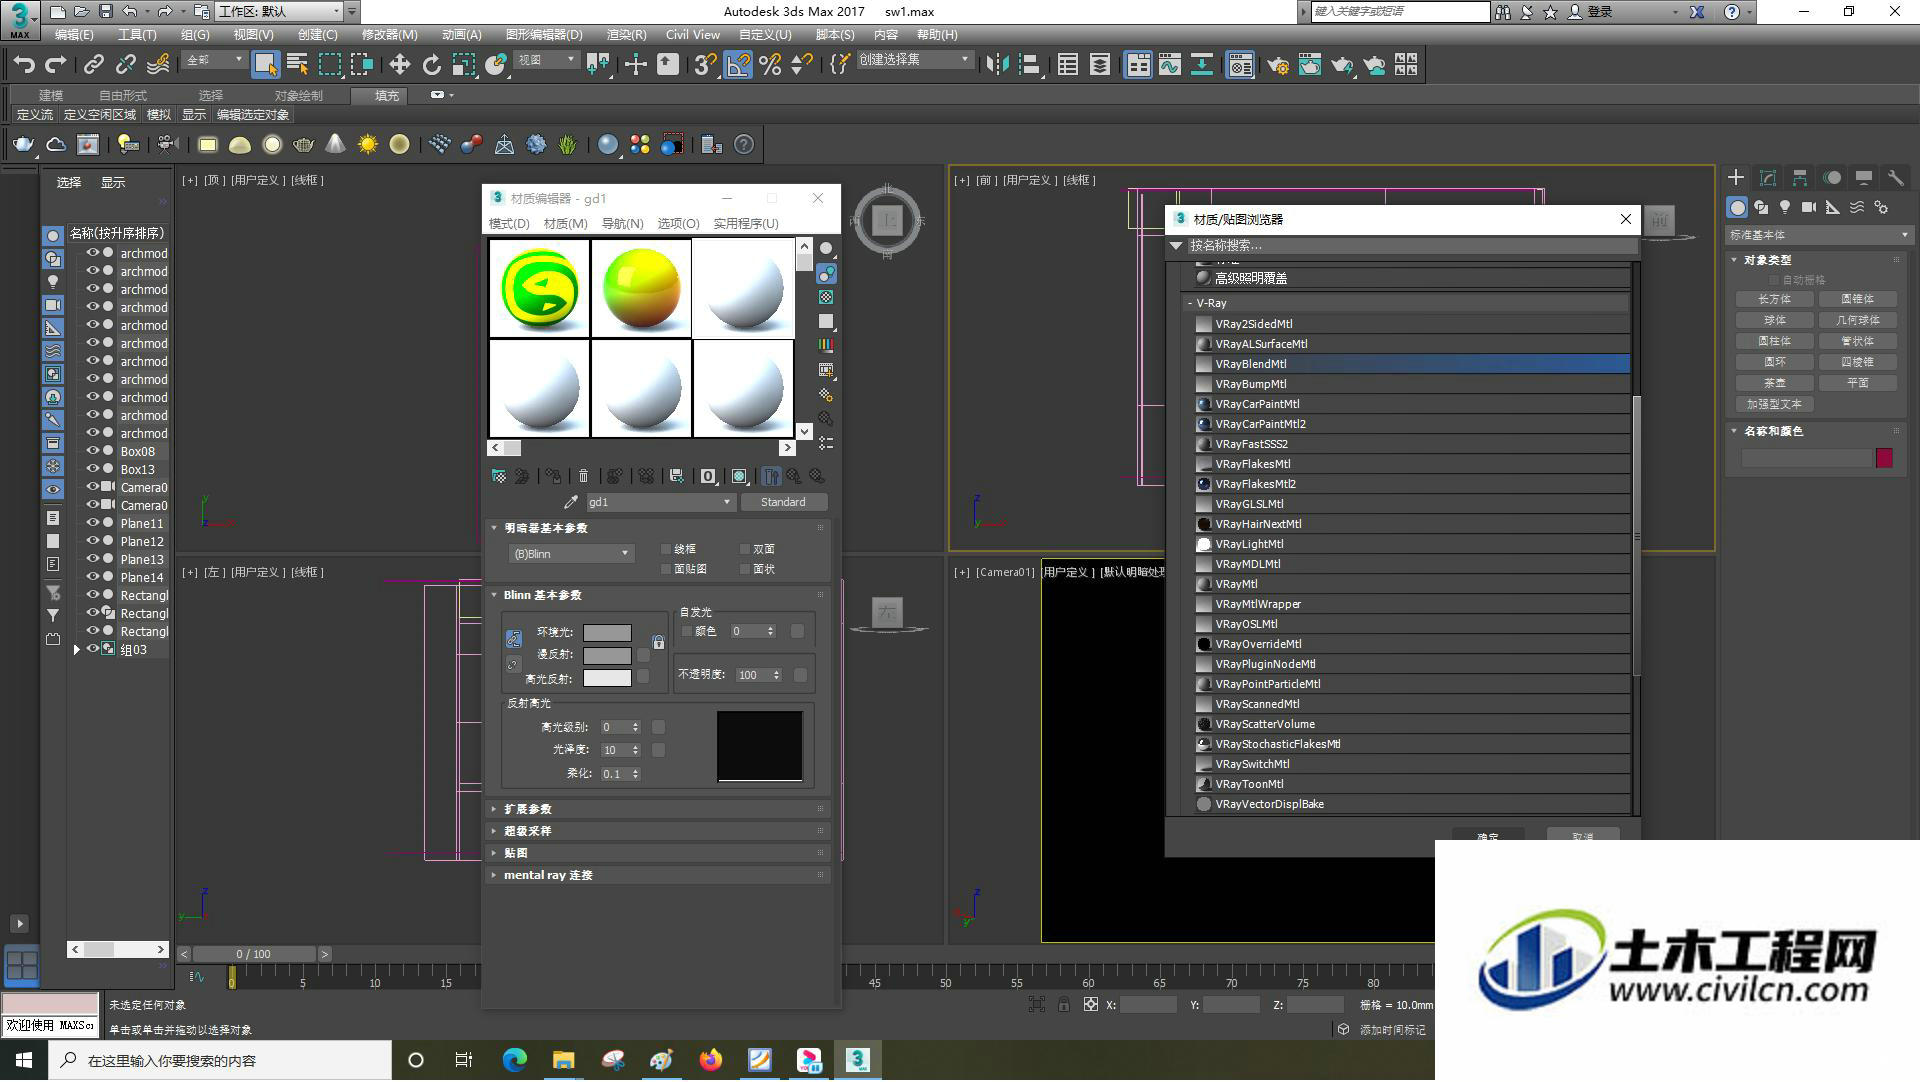The image size is (1920, 1082).
Task: Click the 高光反射 specular color swatch
Action: click(607, 678)
